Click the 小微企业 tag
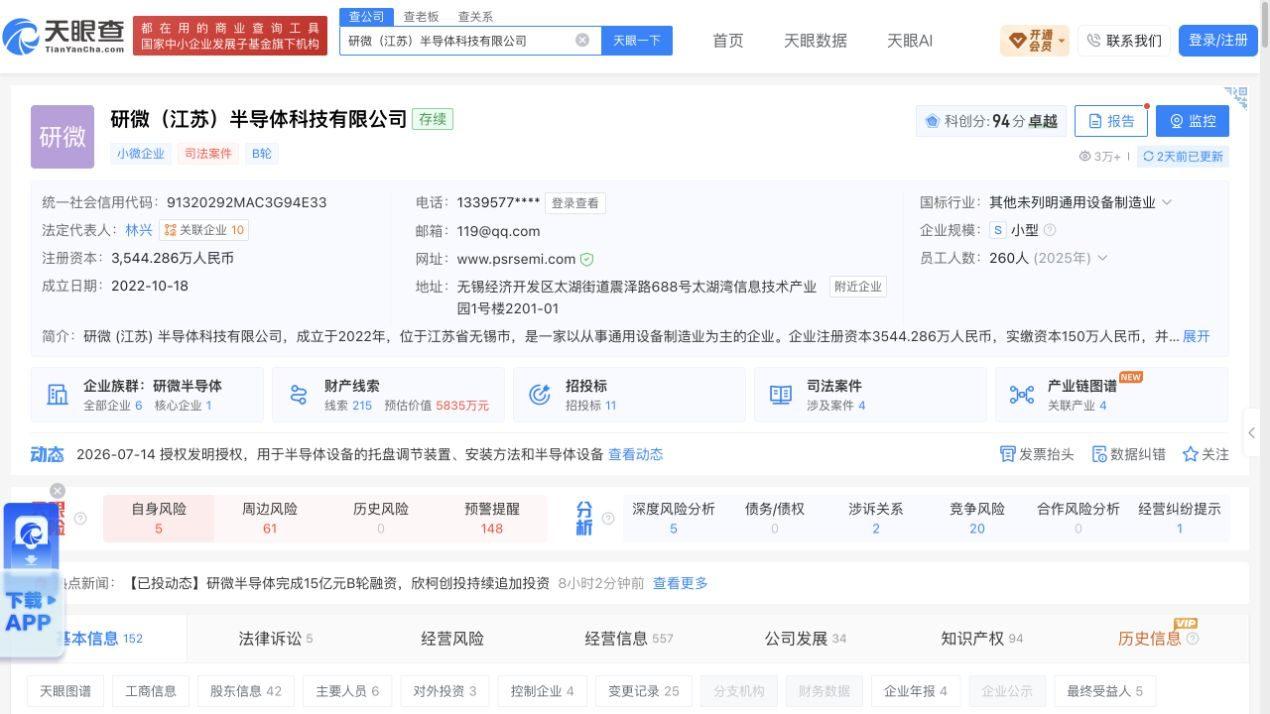1270x714 pixels. pyautogui.click(x=140, y=153)
